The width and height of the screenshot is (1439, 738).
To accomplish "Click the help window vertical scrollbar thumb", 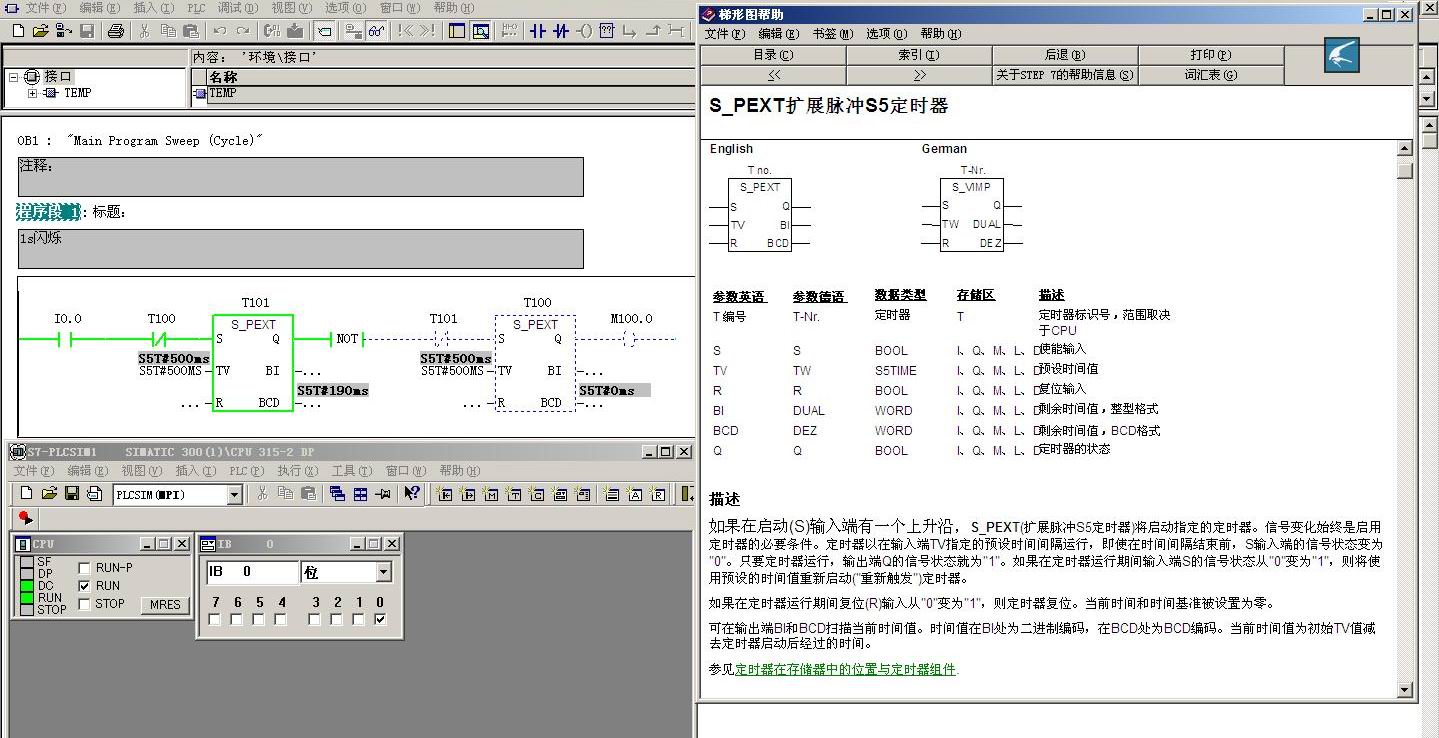I will click(1405, 170).
